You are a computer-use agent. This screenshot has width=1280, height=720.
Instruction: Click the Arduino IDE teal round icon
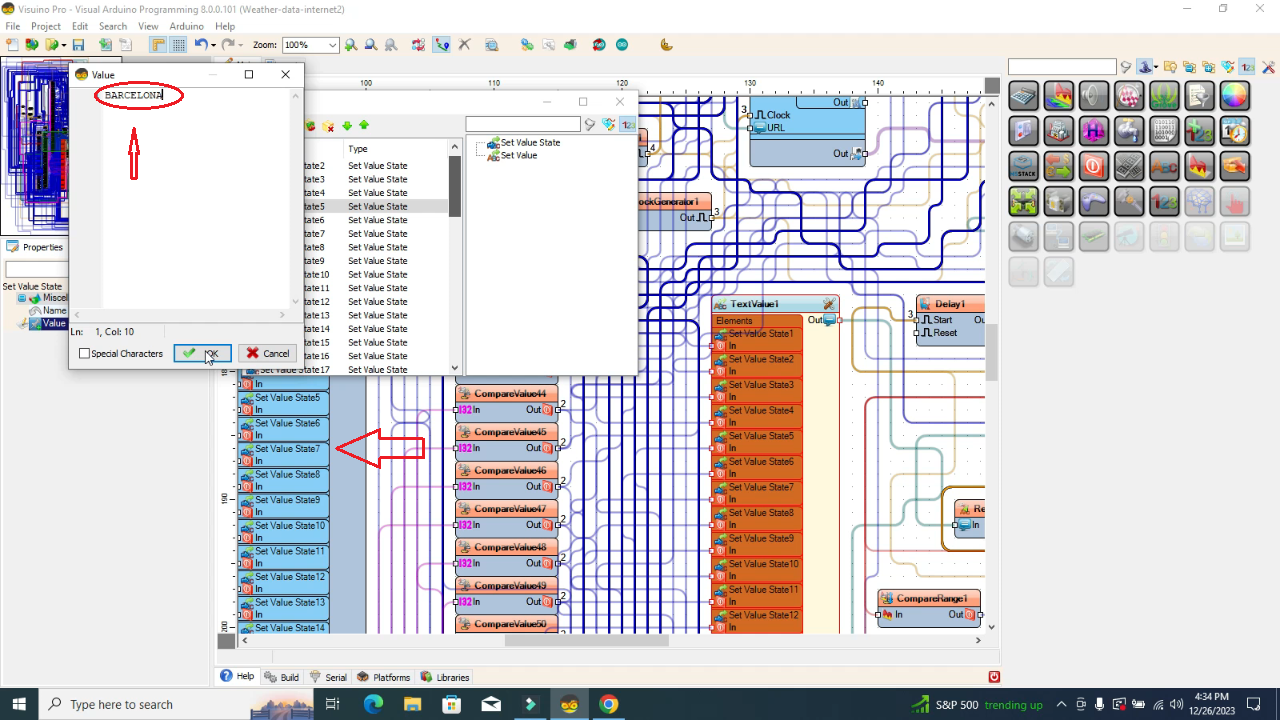coord(622,45)
